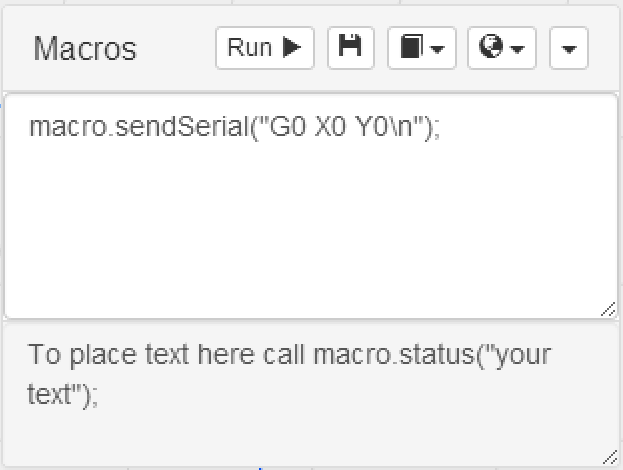The width and height of the screenshot is (623, 470).
Task: Expand the globe dropdown arrow
Action: (518, 49)
